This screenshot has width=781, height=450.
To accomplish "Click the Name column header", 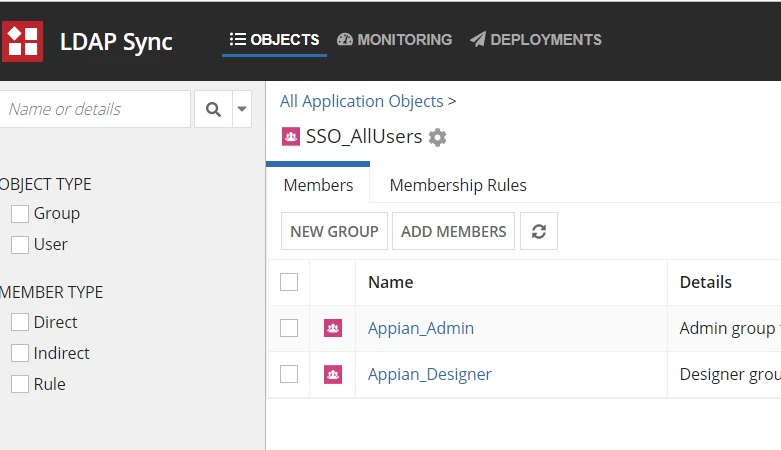I will (390, 282).
